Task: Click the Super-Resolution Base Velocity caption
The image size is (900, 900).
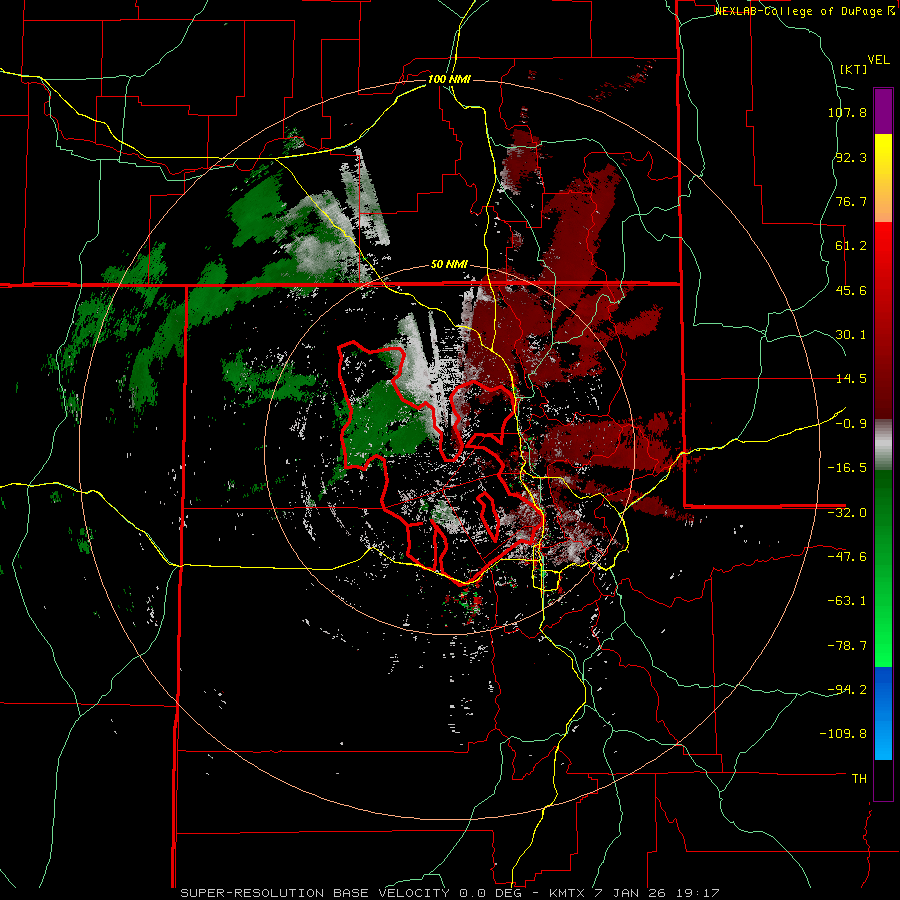Action: [x=449, y=893]
